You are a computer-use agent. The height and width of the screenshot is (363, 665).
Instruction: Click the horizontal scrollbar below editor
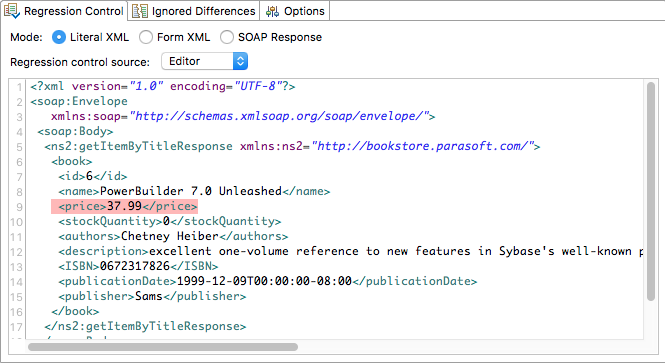coord(163,347)
